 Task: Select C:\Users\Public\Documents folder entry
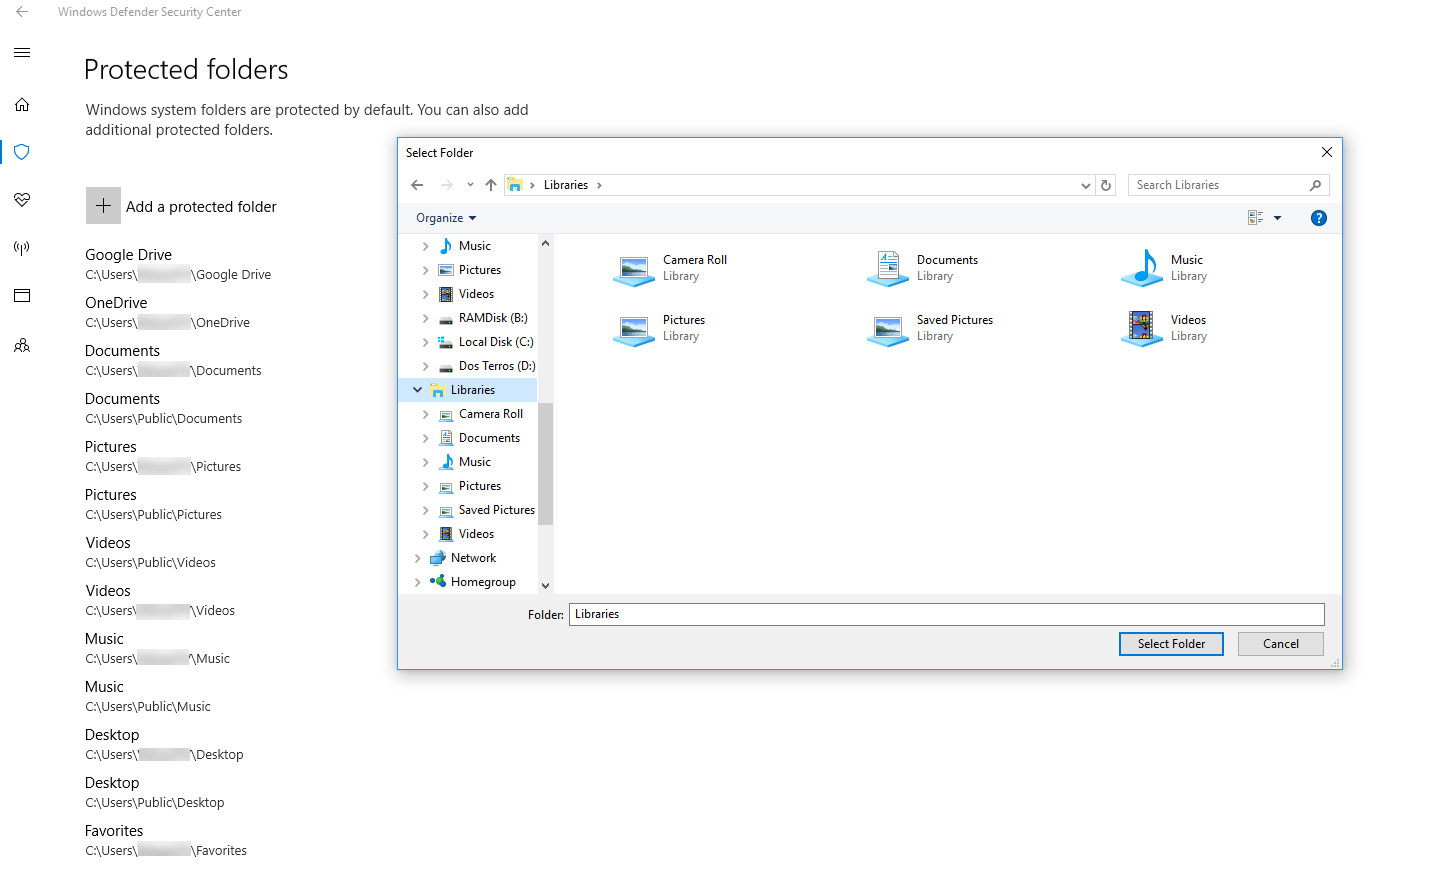tap(164, 408)
